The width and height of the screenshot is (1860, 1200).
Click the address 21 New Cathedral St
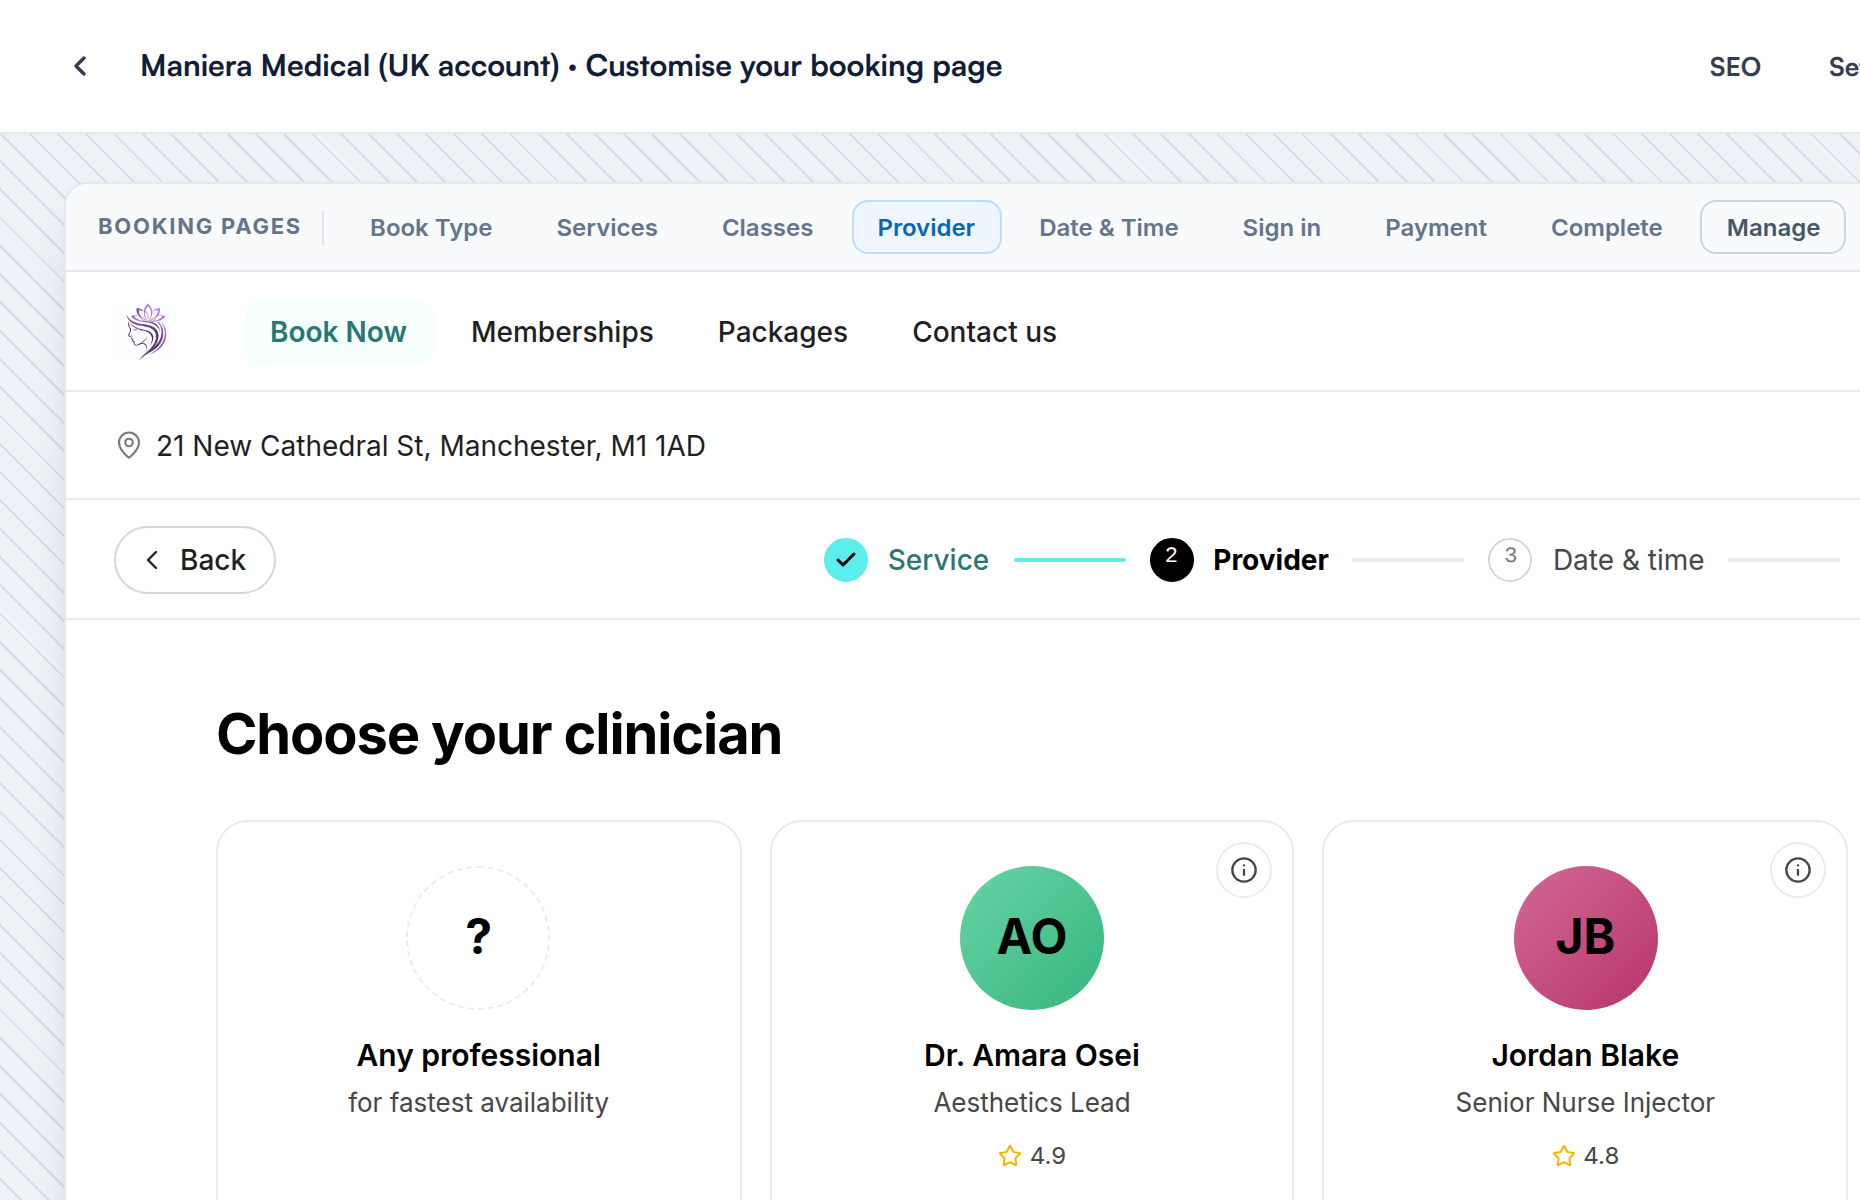pyautogui.click(x=431, y=446)
